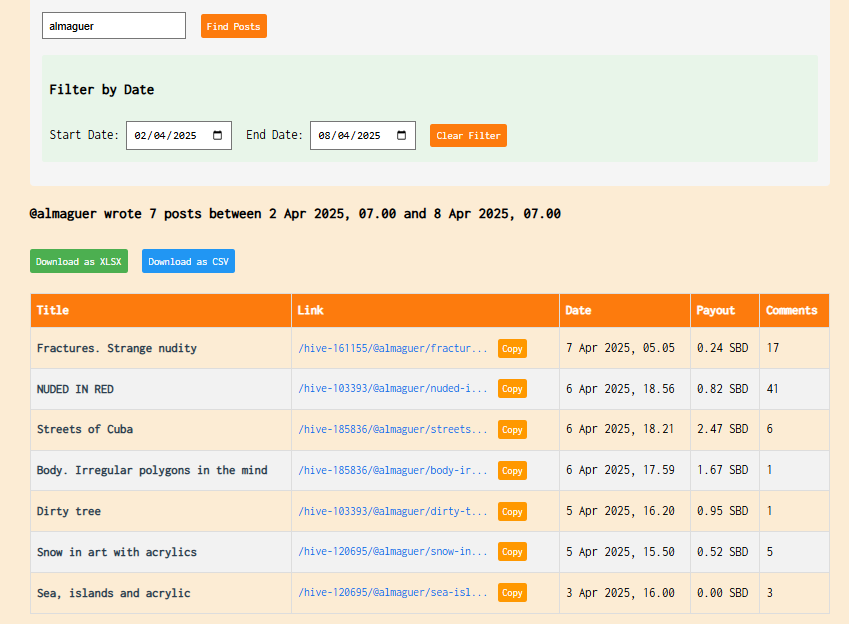The height and width of the screenshot is (624, 849).
Task: Open the /hive-185836/@almaguer/body-ir... link
Action: click(x=393, y=470)
